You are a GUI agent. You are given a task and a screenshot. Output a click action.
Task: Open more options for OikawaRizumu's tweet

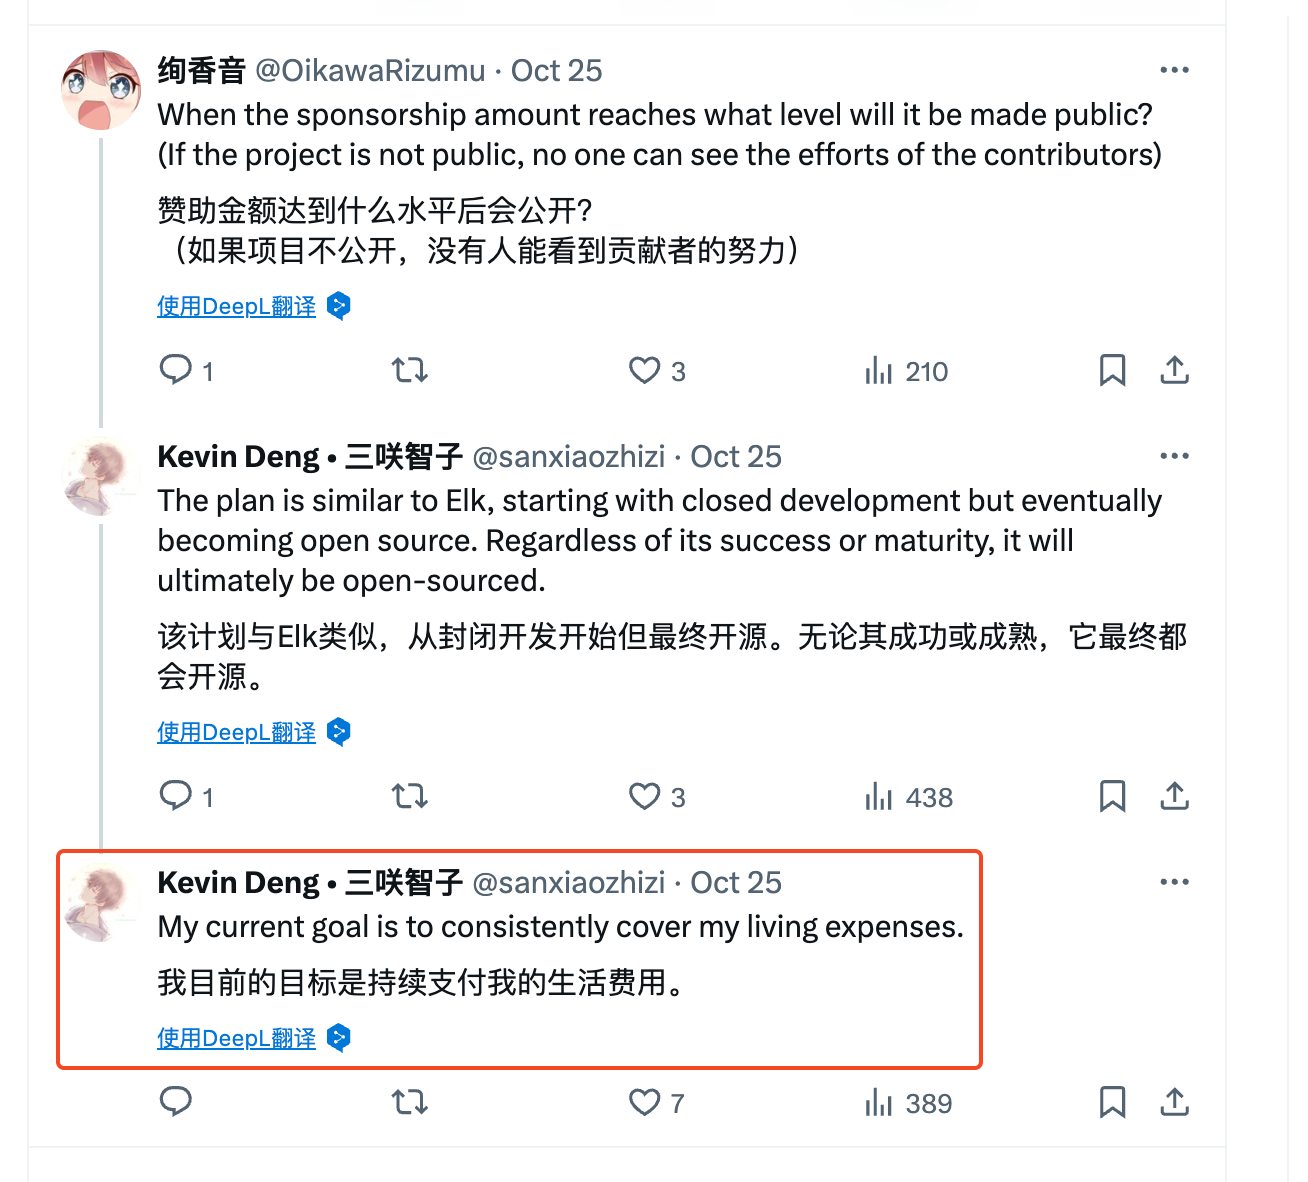tap(1174, 70)
